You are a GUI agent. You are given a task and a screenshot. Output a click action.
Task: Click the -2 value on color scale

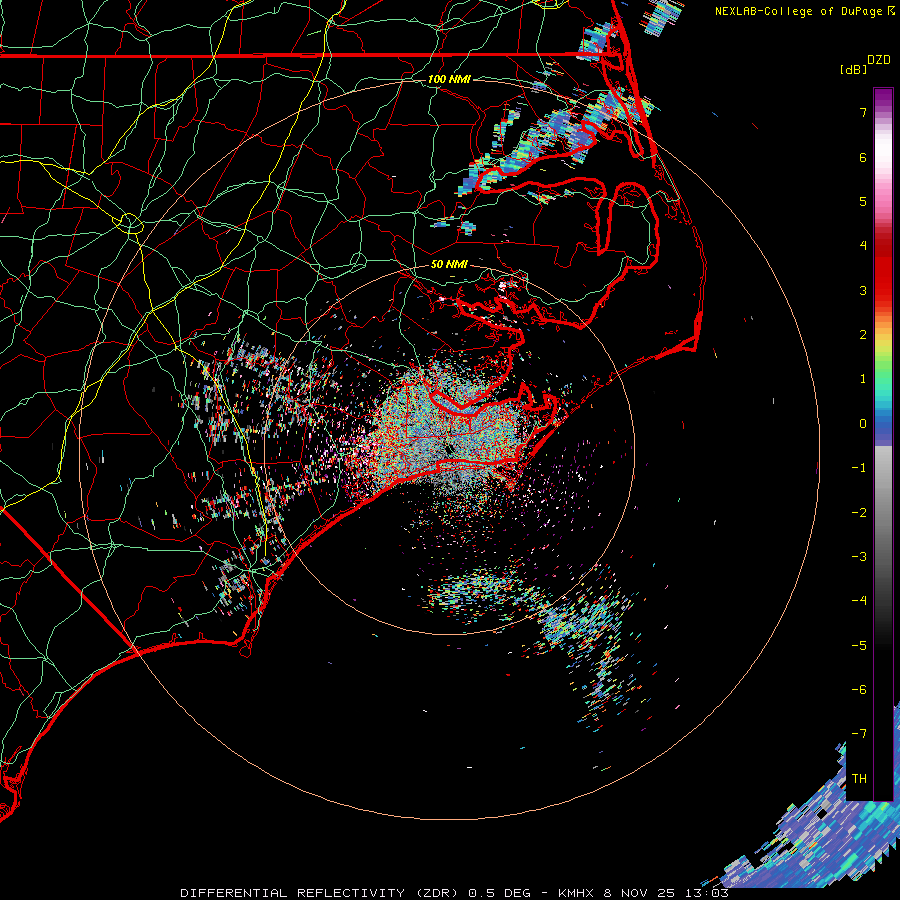pos(859,513)
